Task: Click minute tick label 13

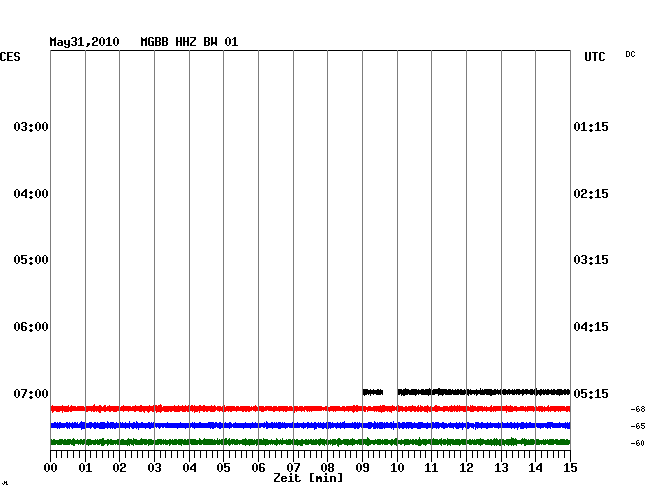Action: (501, 468)
